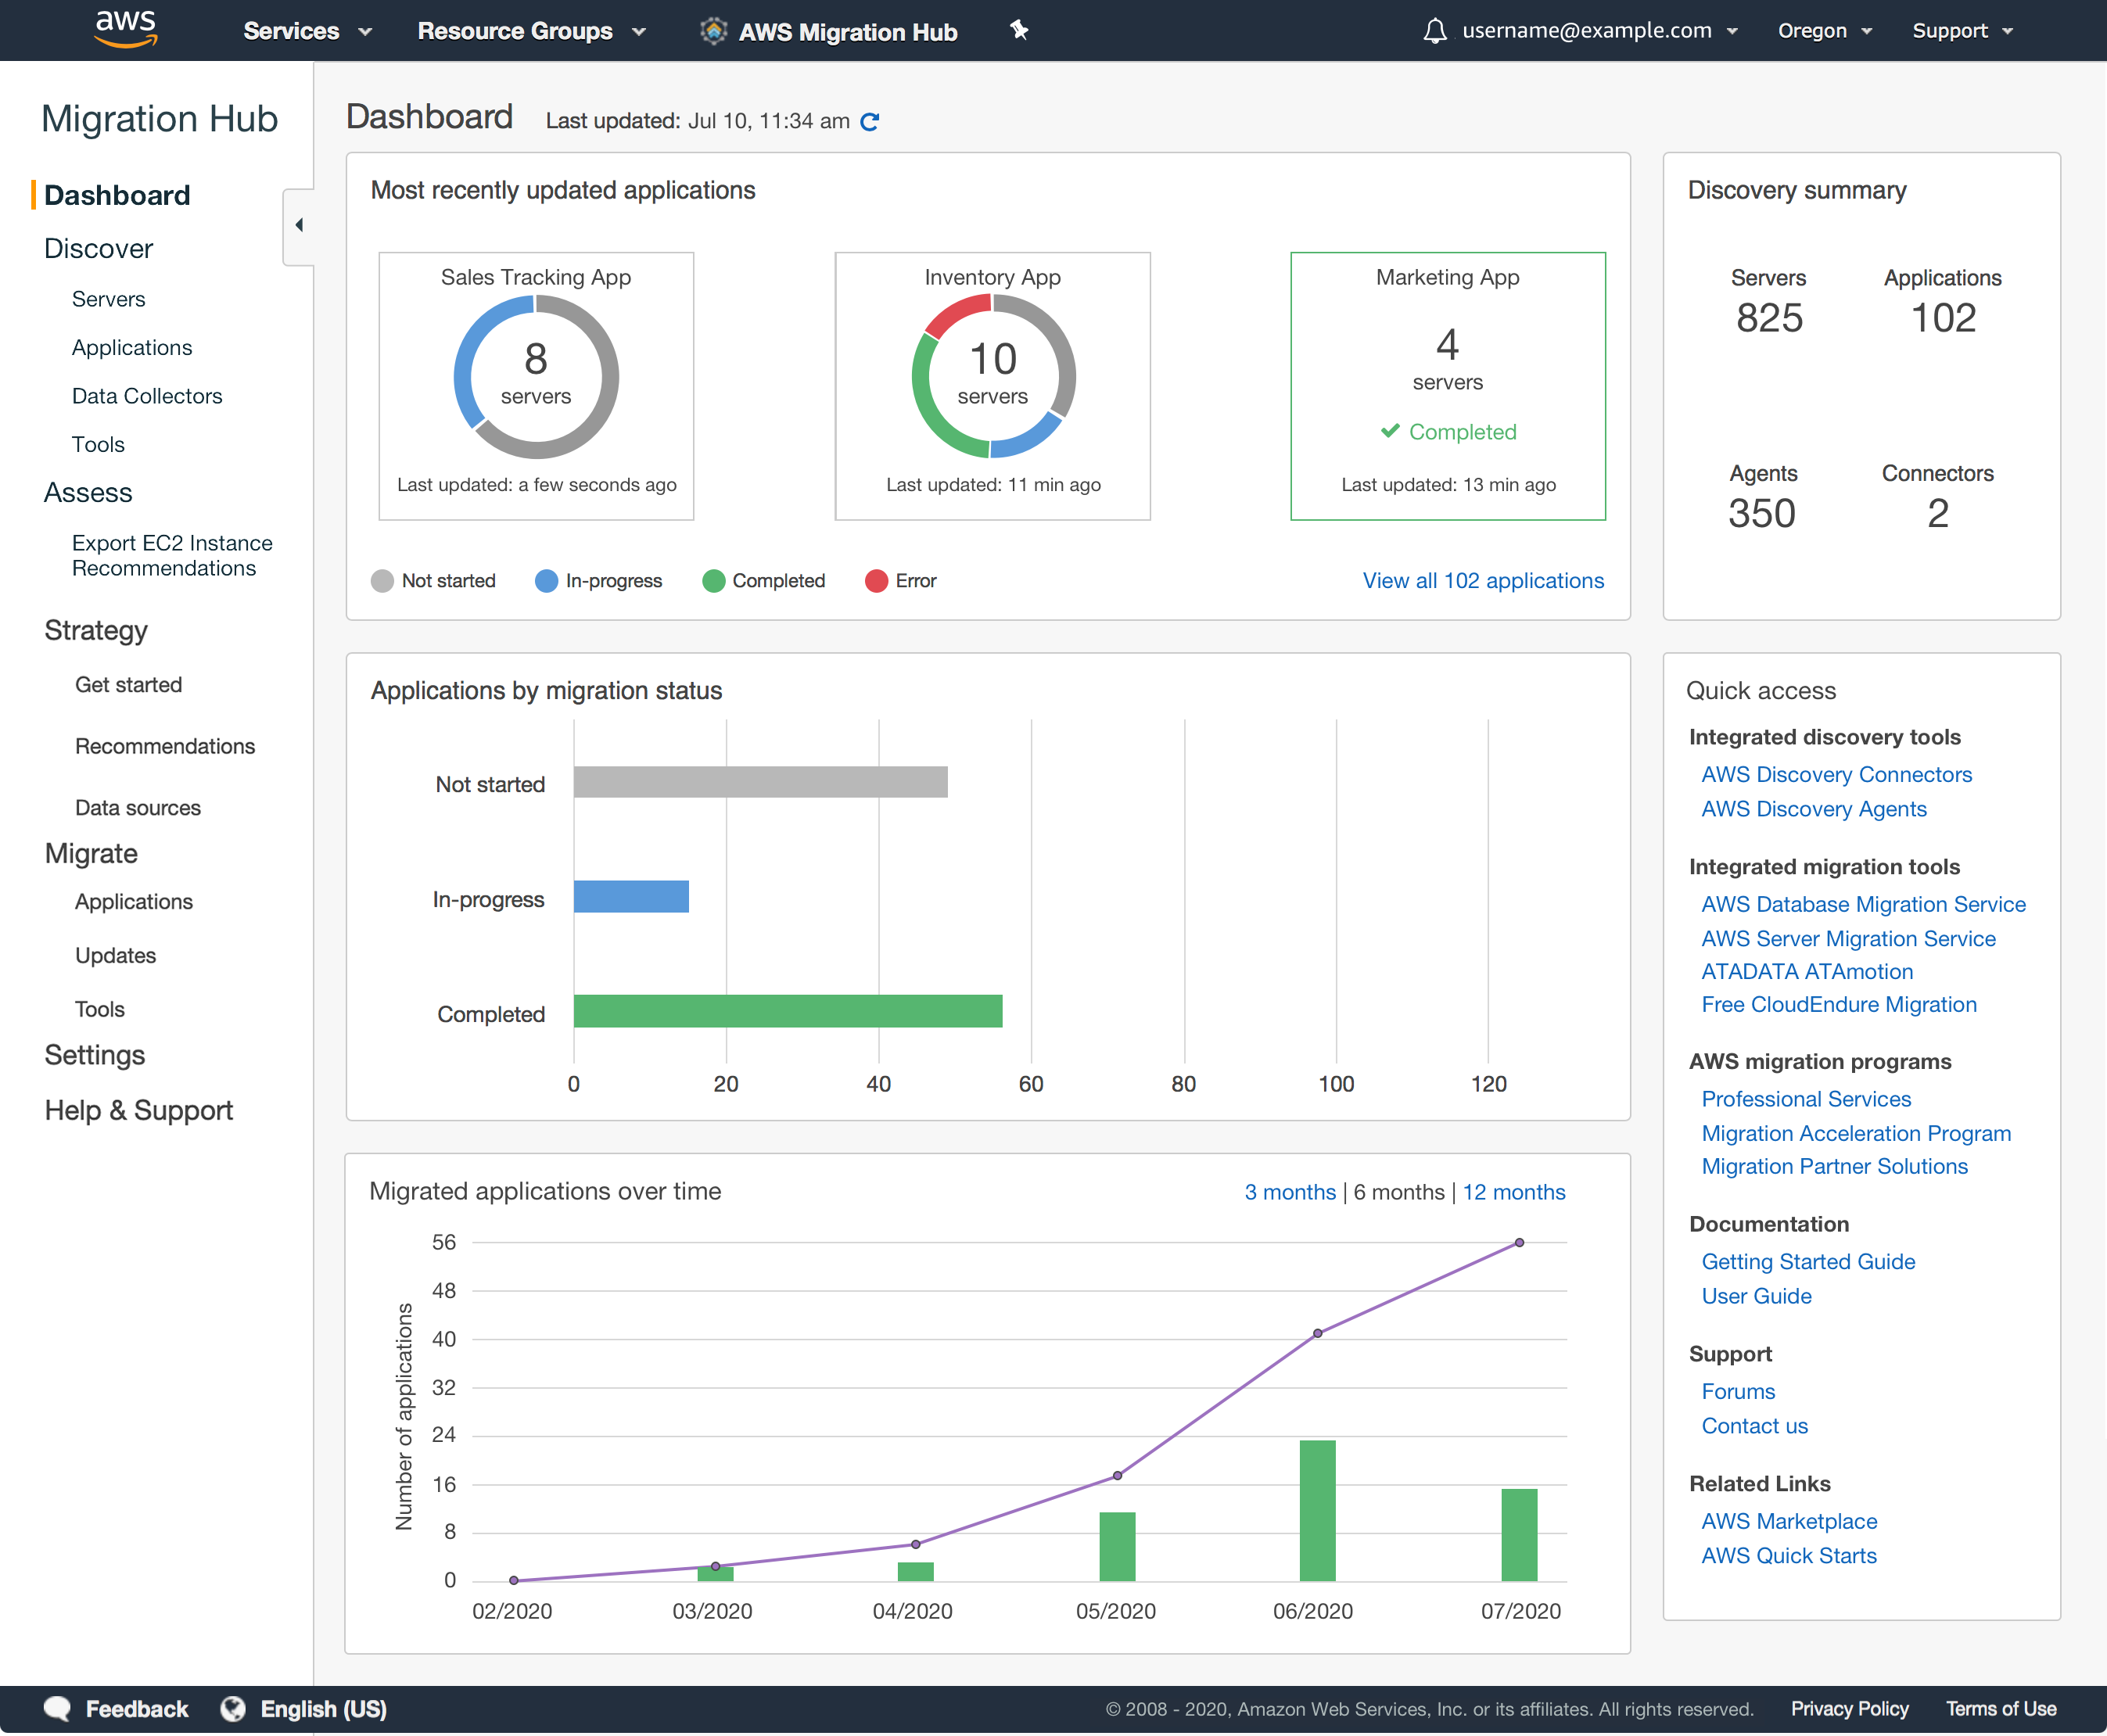
Task: Open the Resource Groups dropdown
Action: coord(531,31)
